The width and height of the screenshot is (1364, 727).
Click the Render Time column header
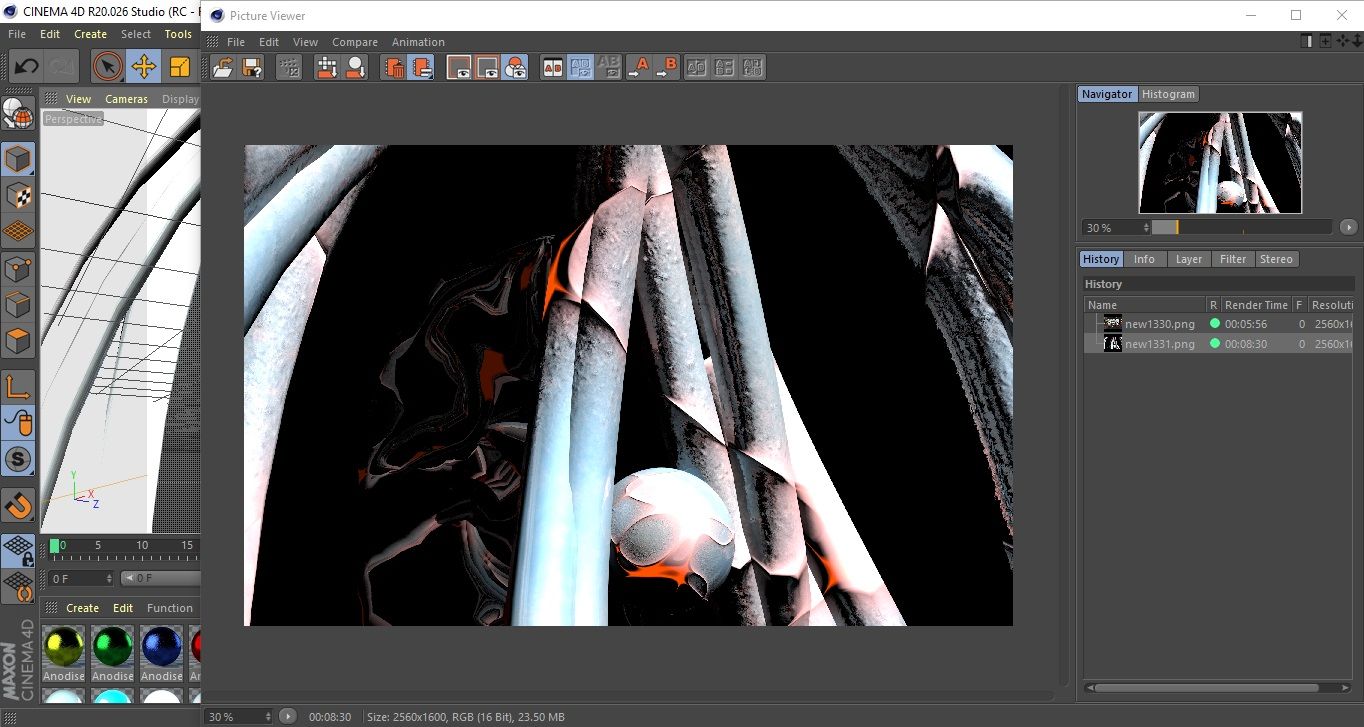coord(1256,305)
